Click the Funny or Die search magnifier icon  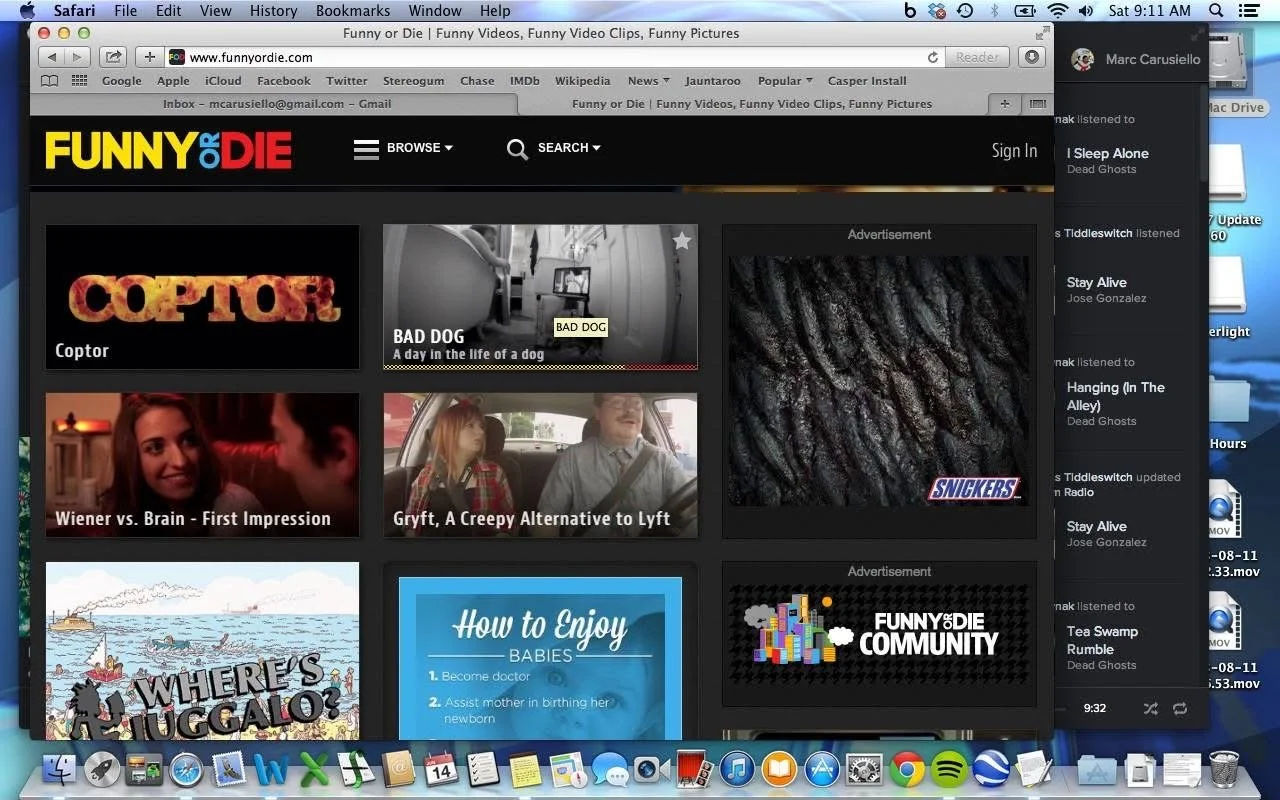(x=517, y=149)
